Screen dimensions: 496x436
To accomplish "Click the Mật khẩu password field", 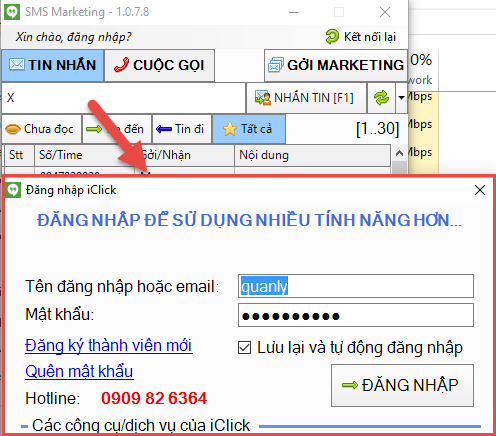I will 356,315.
